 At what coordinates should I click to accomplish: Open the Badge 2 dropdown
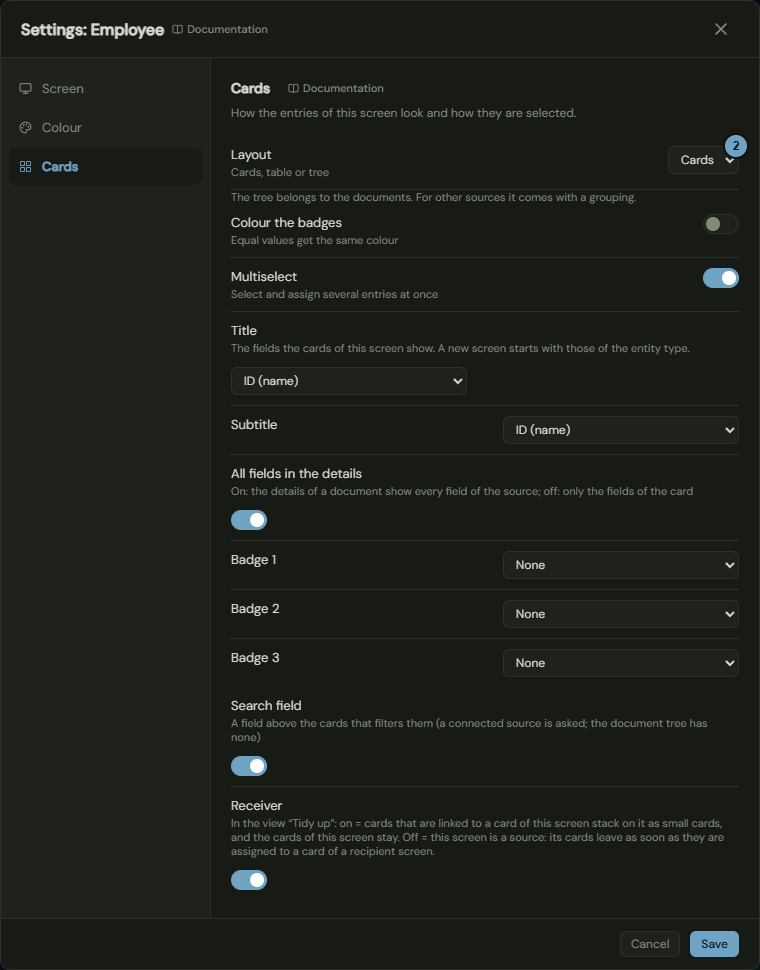click(621, 614)
